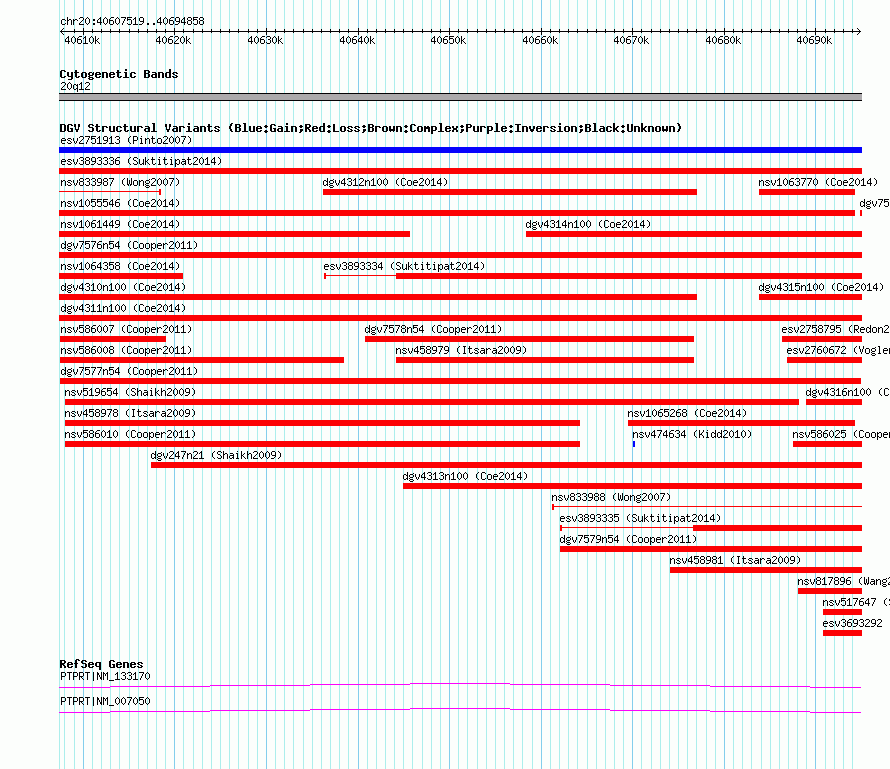Click the red bar under dgv247n21
Image resolution: width=890 pixels, height=769 pixels.
(x=506, y=465)
